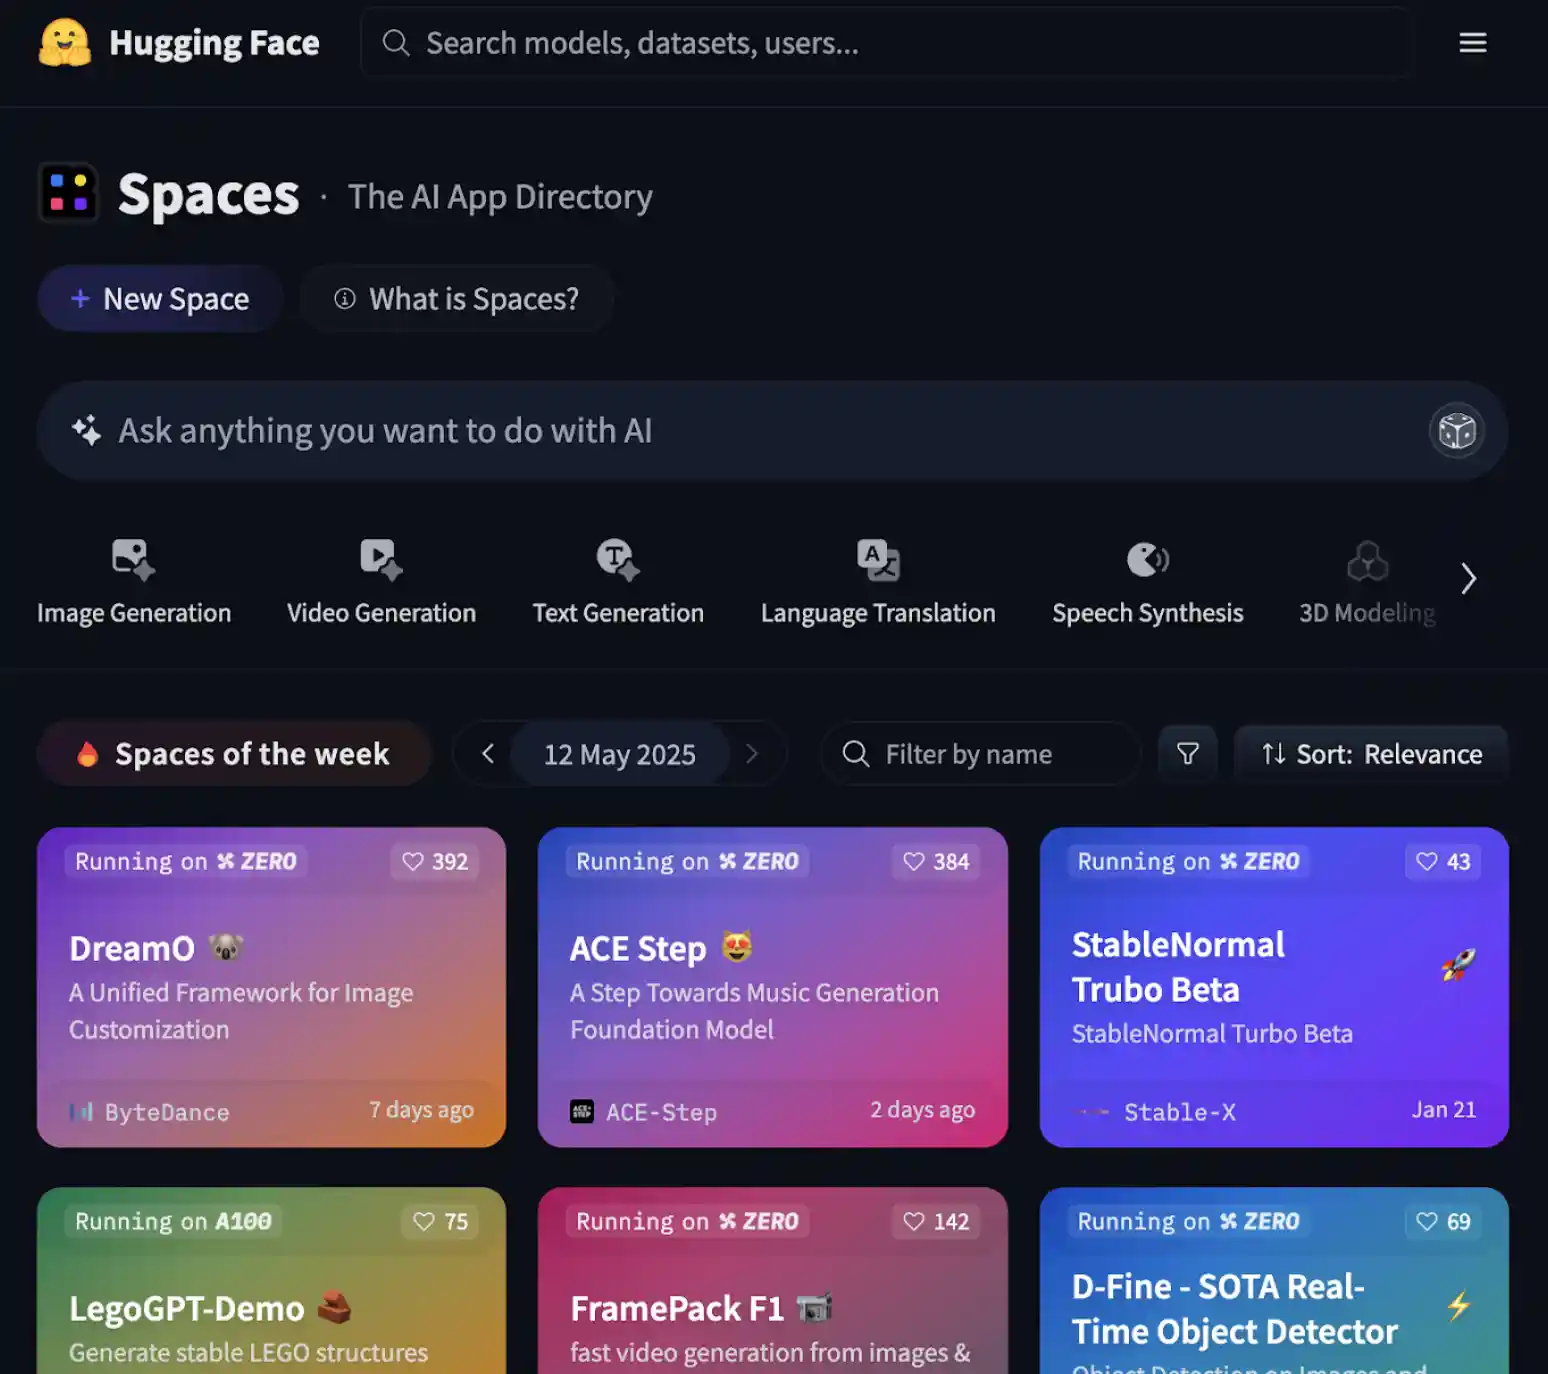The width and height of the screenshot is (1548, 1374).
Task: Click the ACE-Step organization avatar icon
Action: [x=582, y=1112]
